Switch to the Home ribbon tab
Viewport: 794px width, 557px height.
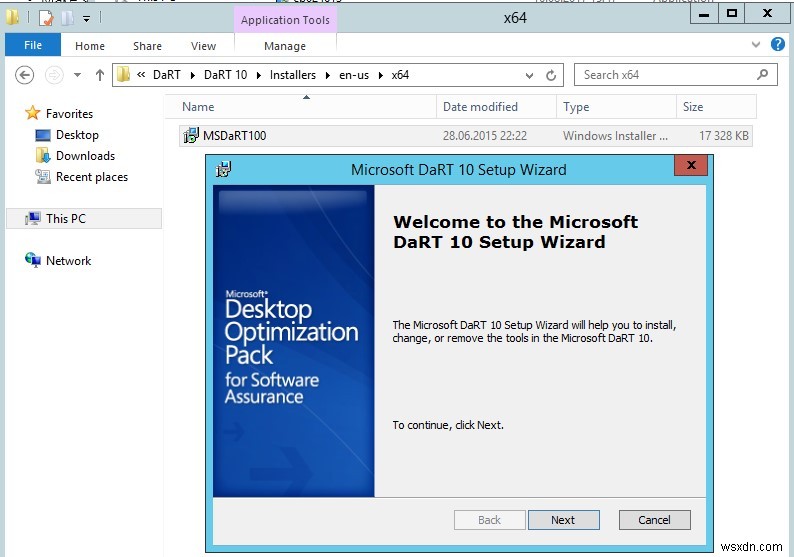[90, 46]
